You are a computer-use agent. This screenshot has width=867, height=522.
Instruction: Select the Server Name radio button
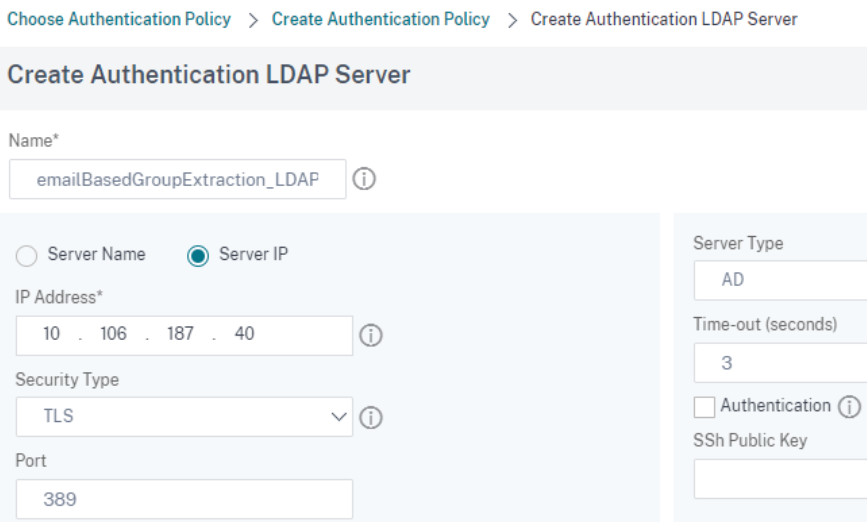point(27,256)
